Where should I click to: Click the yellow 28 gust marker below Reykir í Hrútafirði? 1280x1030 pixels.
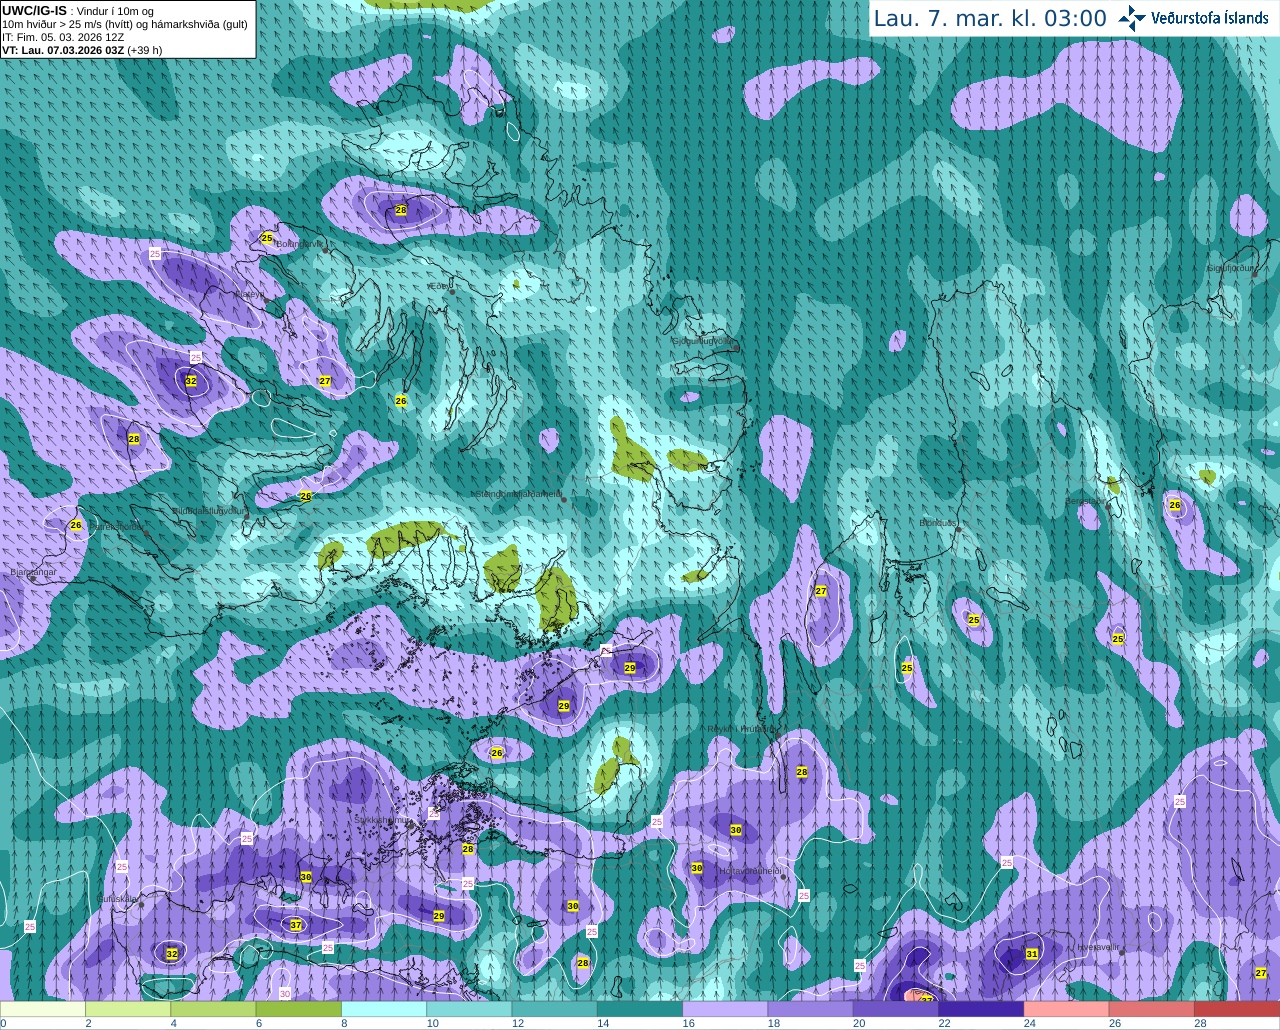(x=802, y=772)
